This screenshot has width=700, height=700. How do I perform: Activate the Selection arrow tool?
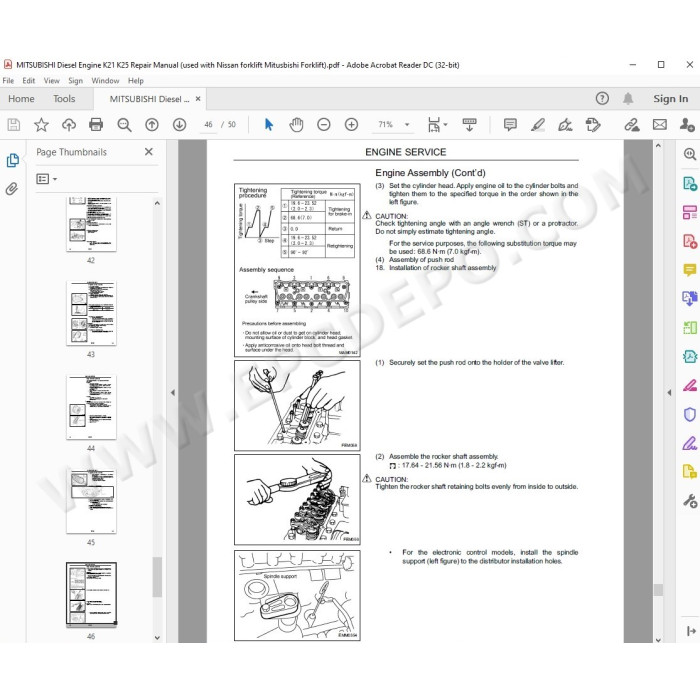[269, 125]
